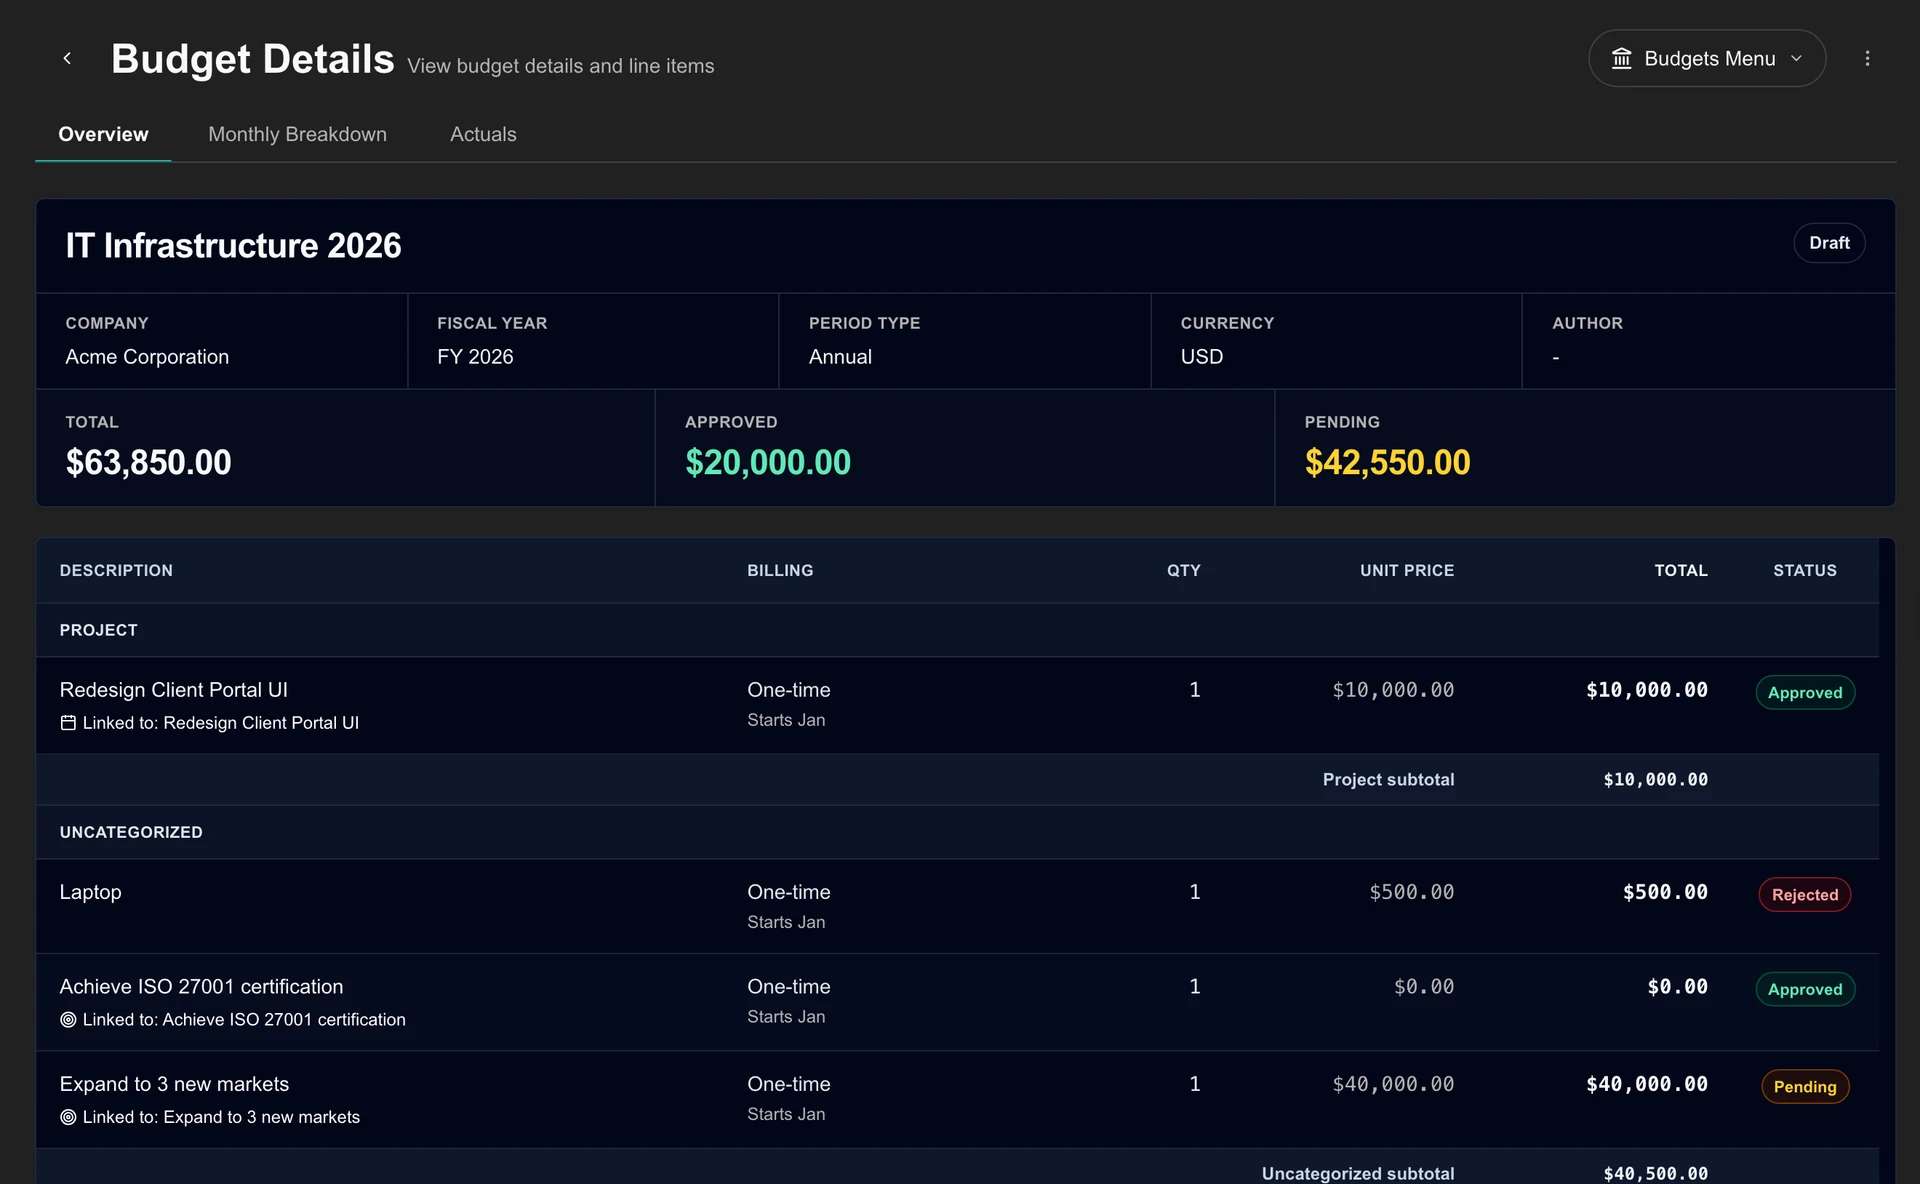Click the USD currency value
Image resolution: width=1920 pixels, height=1184 pixels.
point(1201,357)
